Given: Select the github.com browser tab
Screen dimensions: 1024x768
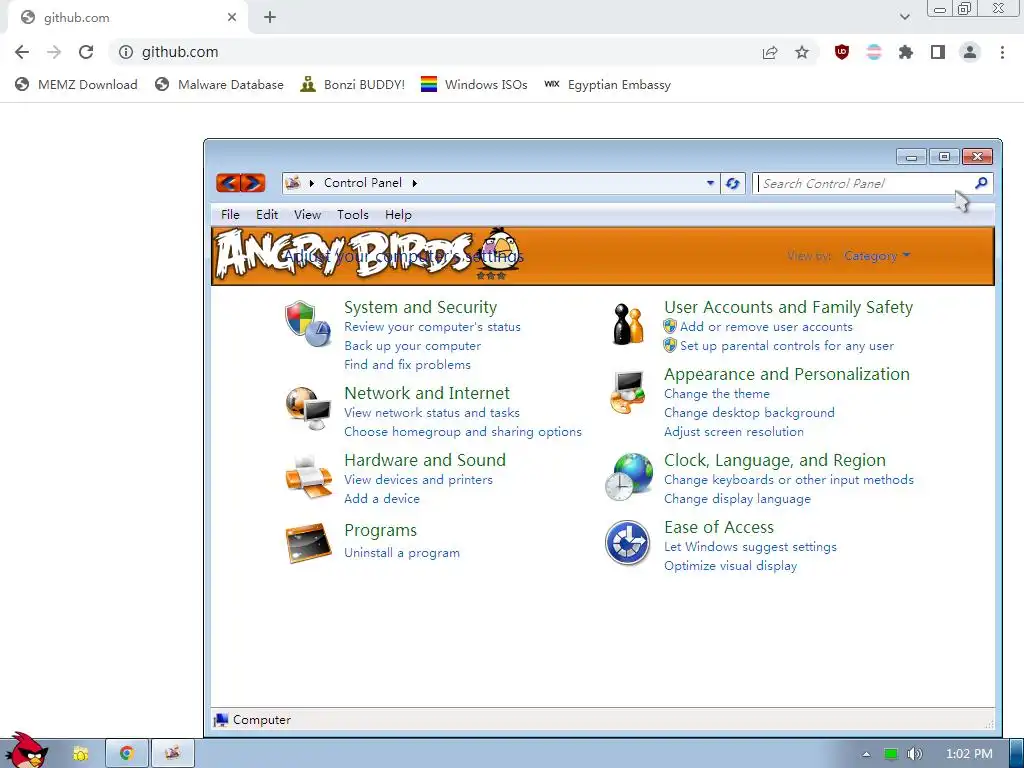Looking at the screenshot, I should coord(127,18).
